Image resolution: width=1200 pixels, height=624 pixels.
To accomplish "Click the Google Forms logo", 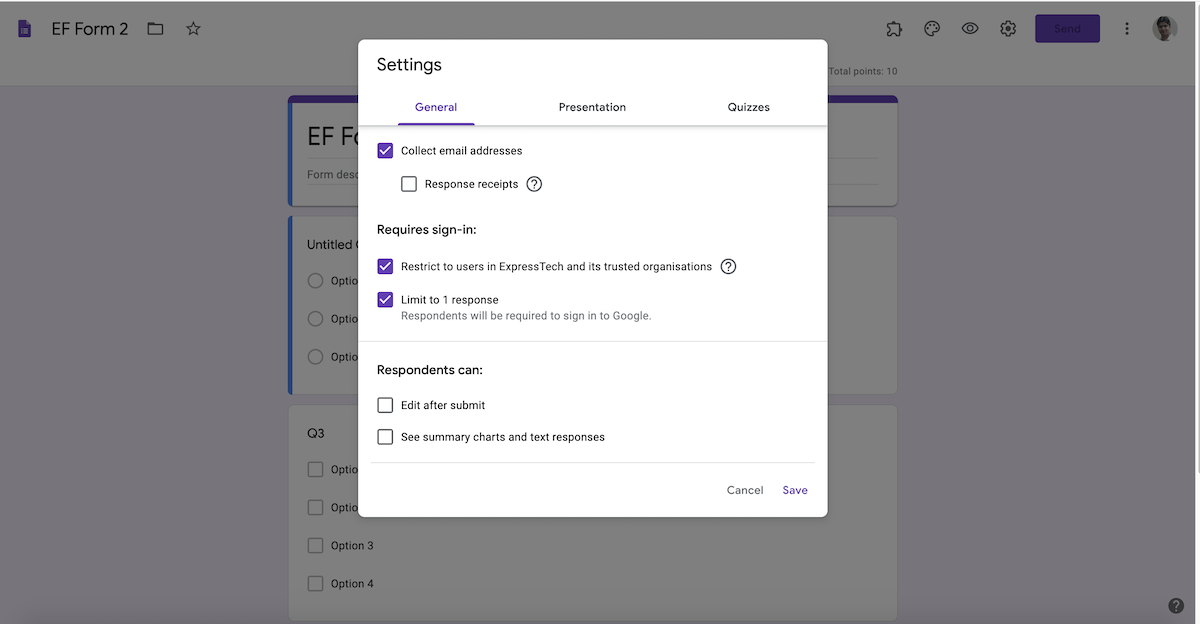I will pyautogui.click(x=22, y=28).
